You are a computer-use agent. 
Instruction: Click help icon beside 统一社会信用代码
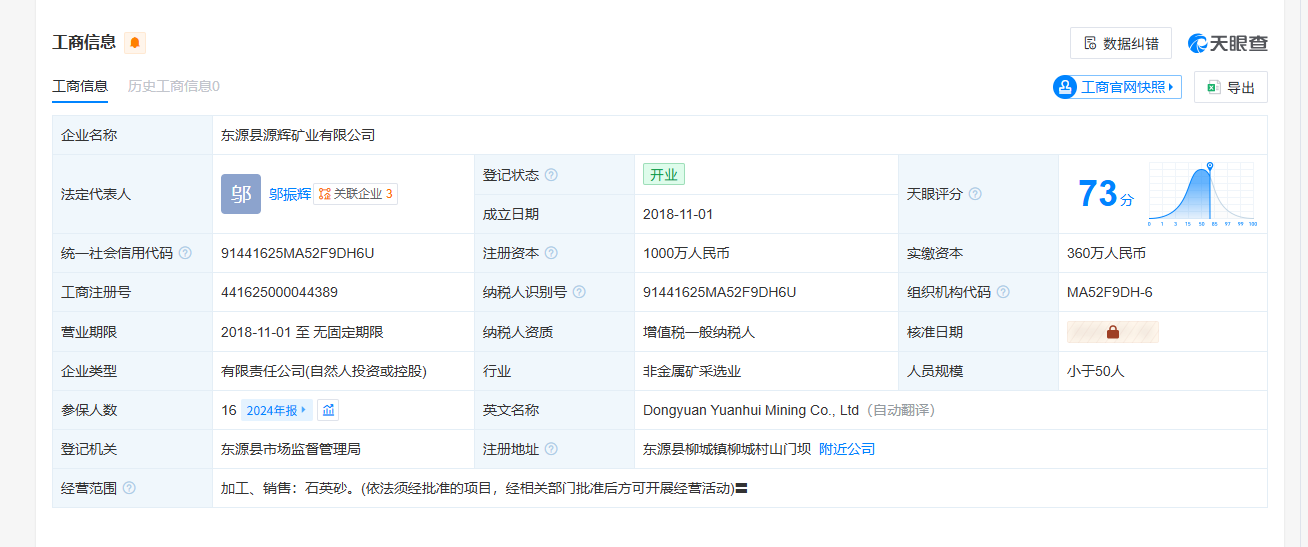click(x=185, y=253)
